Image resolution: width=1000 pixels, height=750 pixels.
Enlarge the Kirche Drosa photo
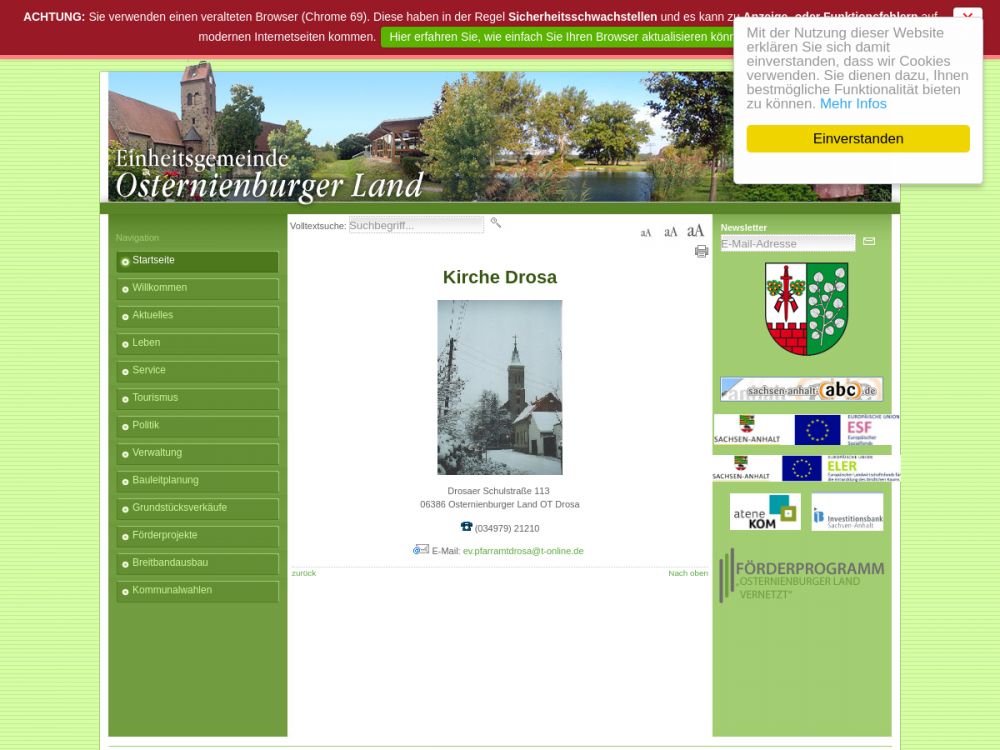(x=499, y=387)
